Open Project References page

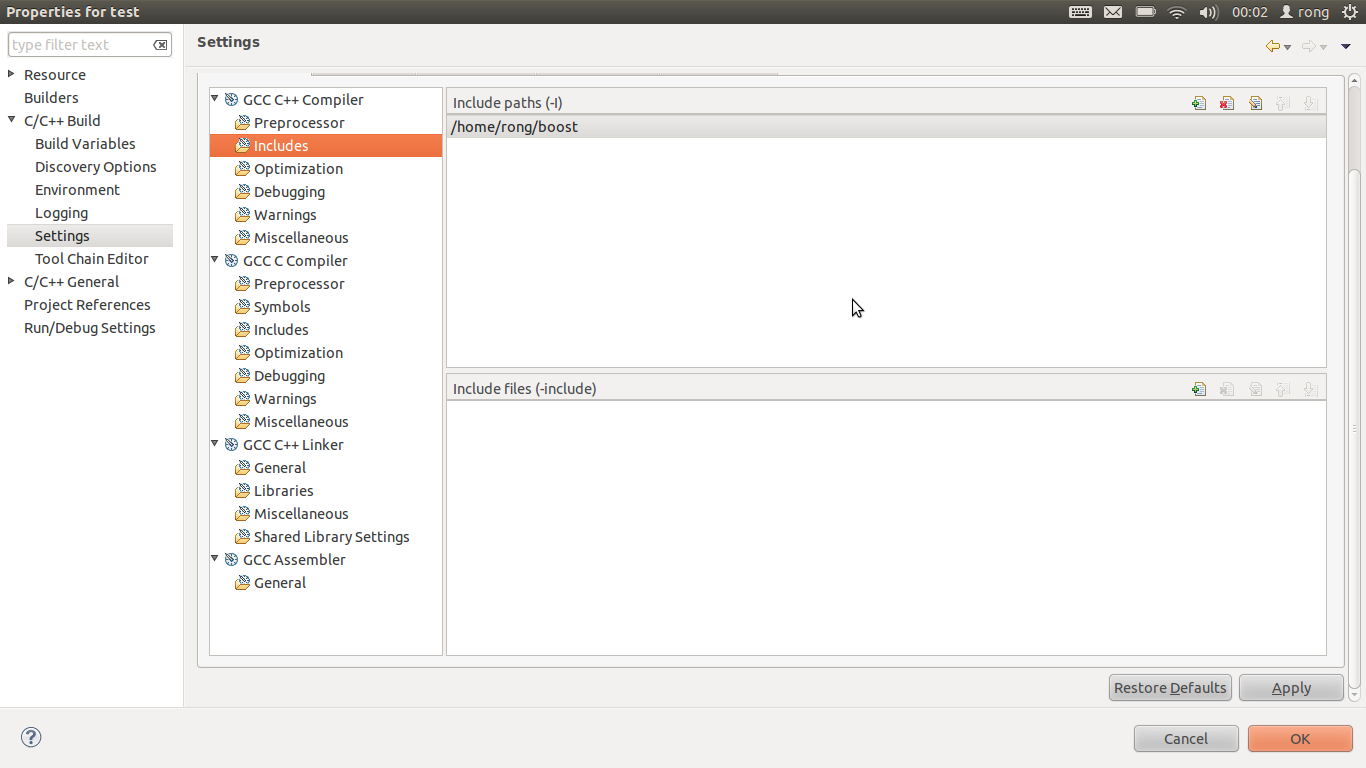[x=87, y=305]
